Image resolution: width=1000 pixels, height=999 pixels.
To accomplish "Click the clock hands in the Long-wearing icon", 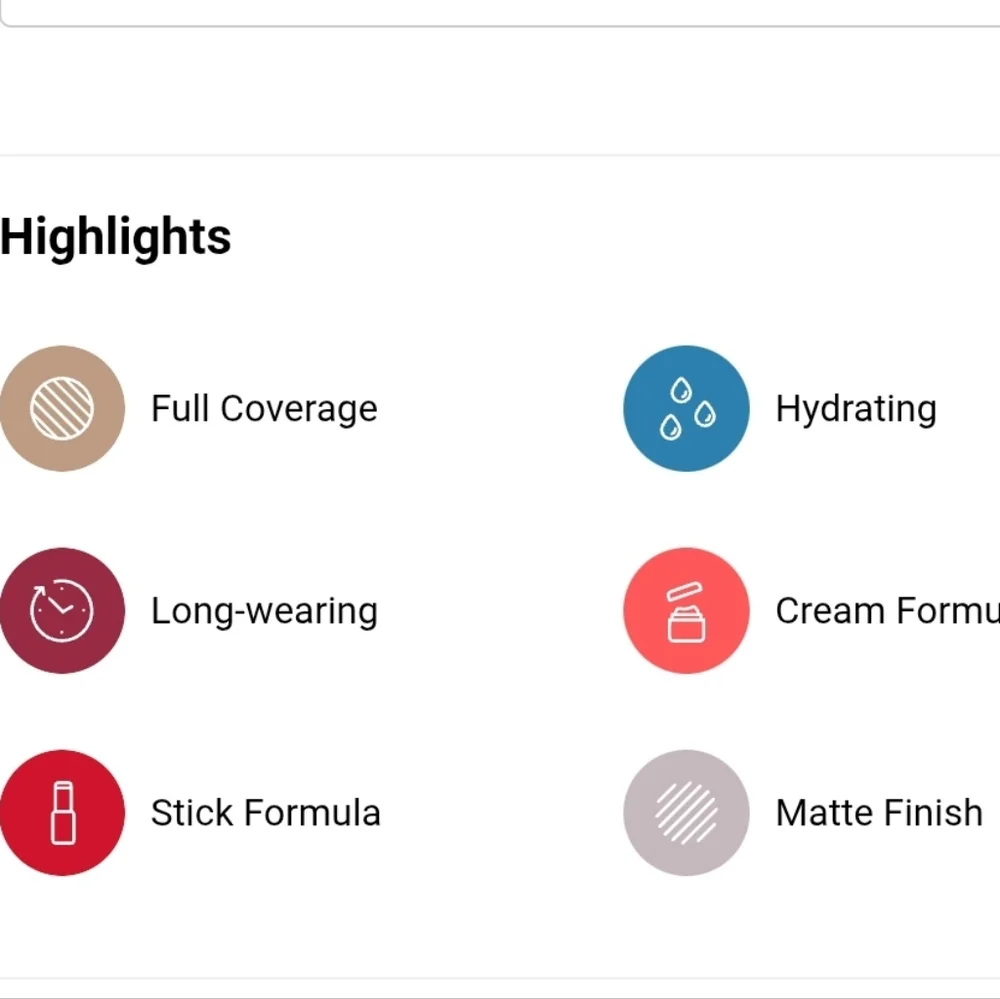I will tap(59, 605).
